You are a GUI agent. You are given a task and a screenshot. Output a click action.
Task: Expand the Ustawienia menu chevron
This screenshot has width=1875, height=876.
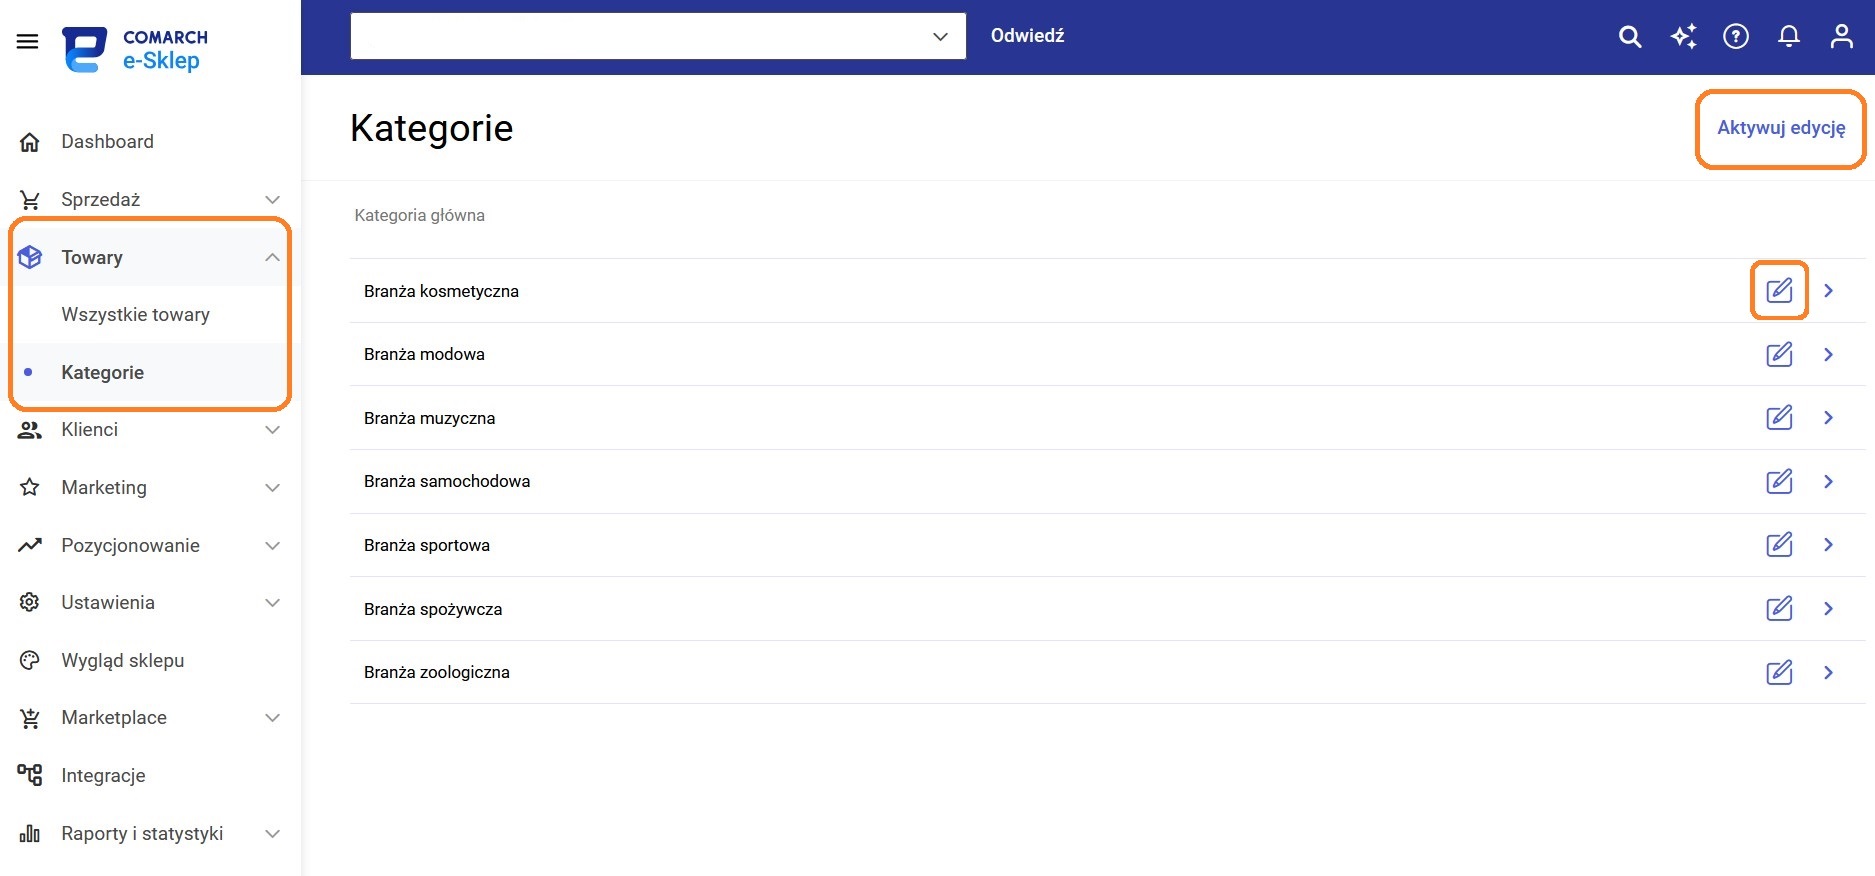point(272,602)
